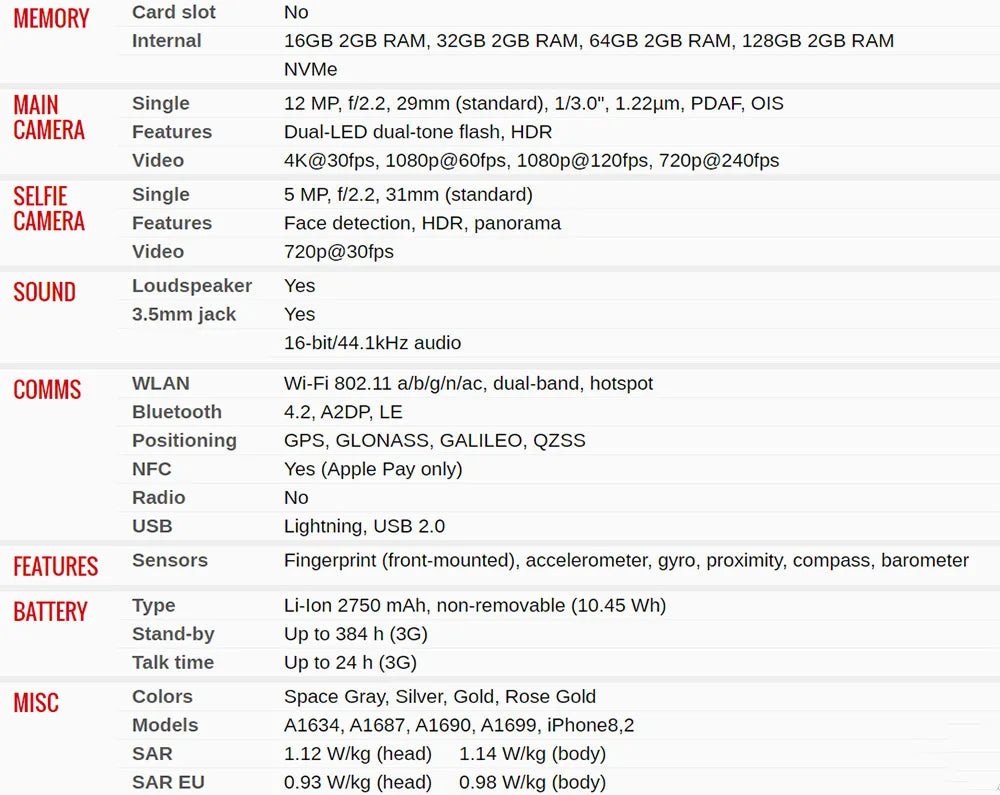This screenshot has height=795, width=1000.
Task: Open the SAR label (not SAR EU)
Action: coord(152,754)
